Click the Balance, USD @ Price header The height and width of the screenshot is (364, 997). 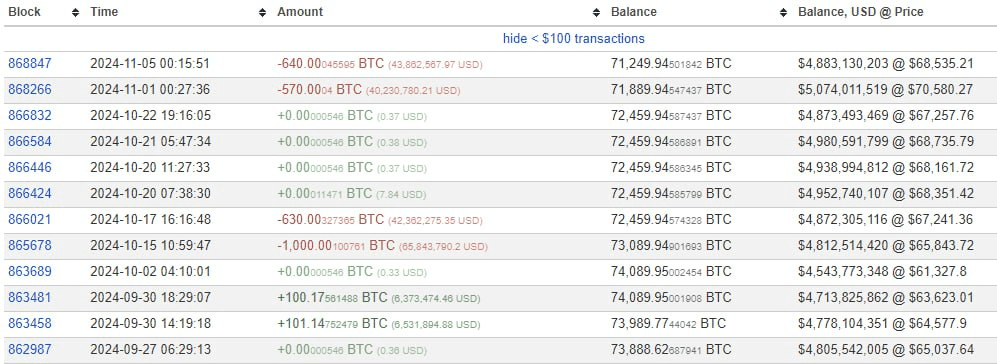[860, 12]
